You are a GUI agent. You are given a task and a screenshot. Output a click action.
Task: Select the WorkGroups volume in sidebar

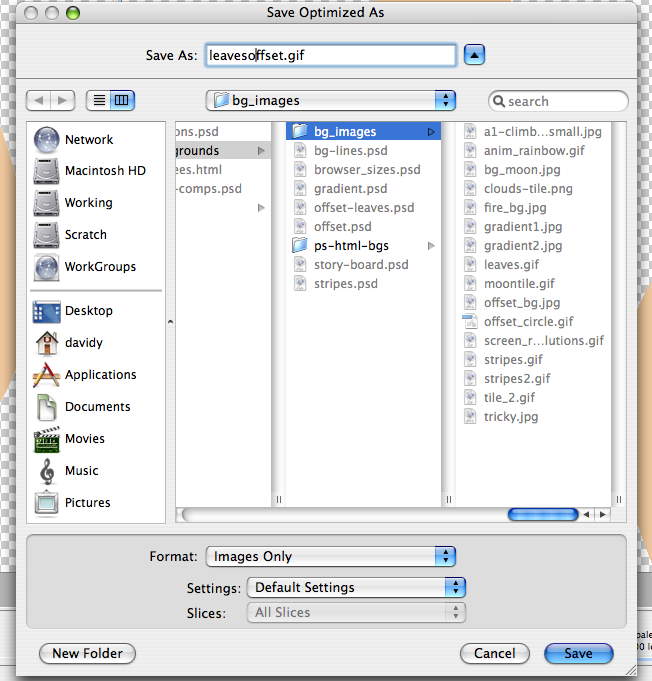pos(47,267)
